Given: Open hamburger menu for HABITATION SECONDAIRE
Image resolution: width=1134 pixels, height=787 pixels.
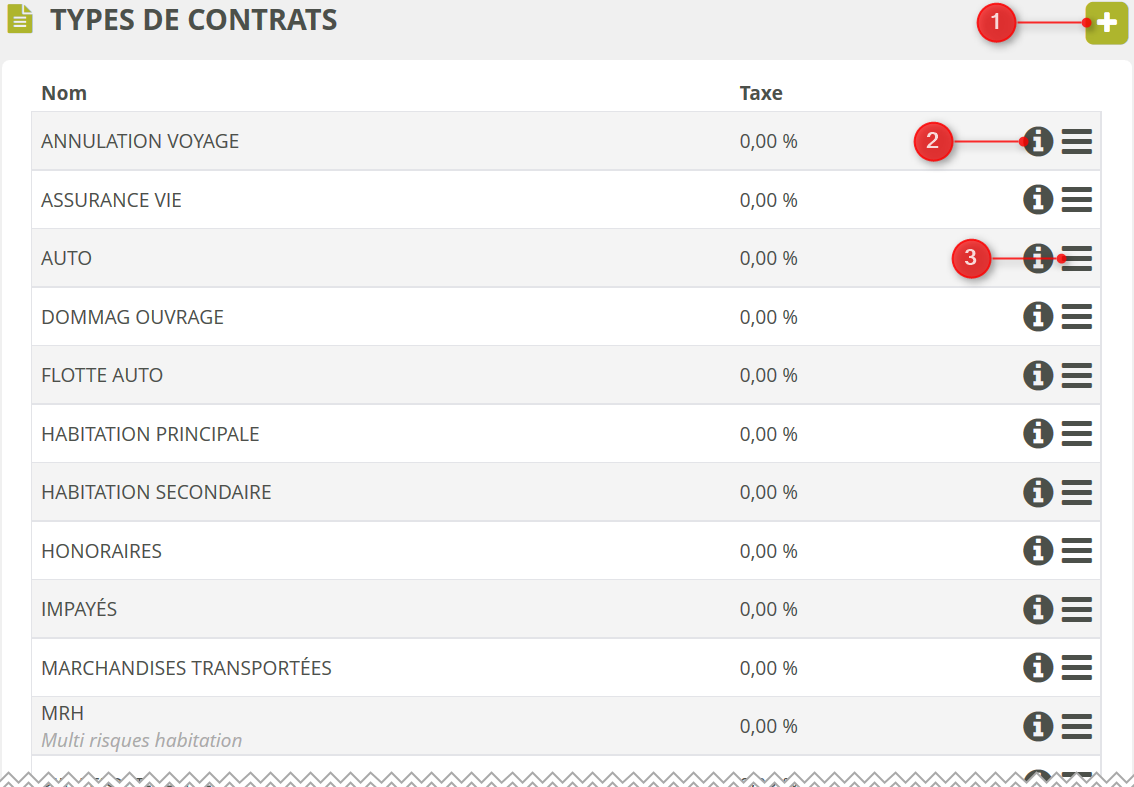Looking at the screenshot, I should click(x=1076, y=492).
